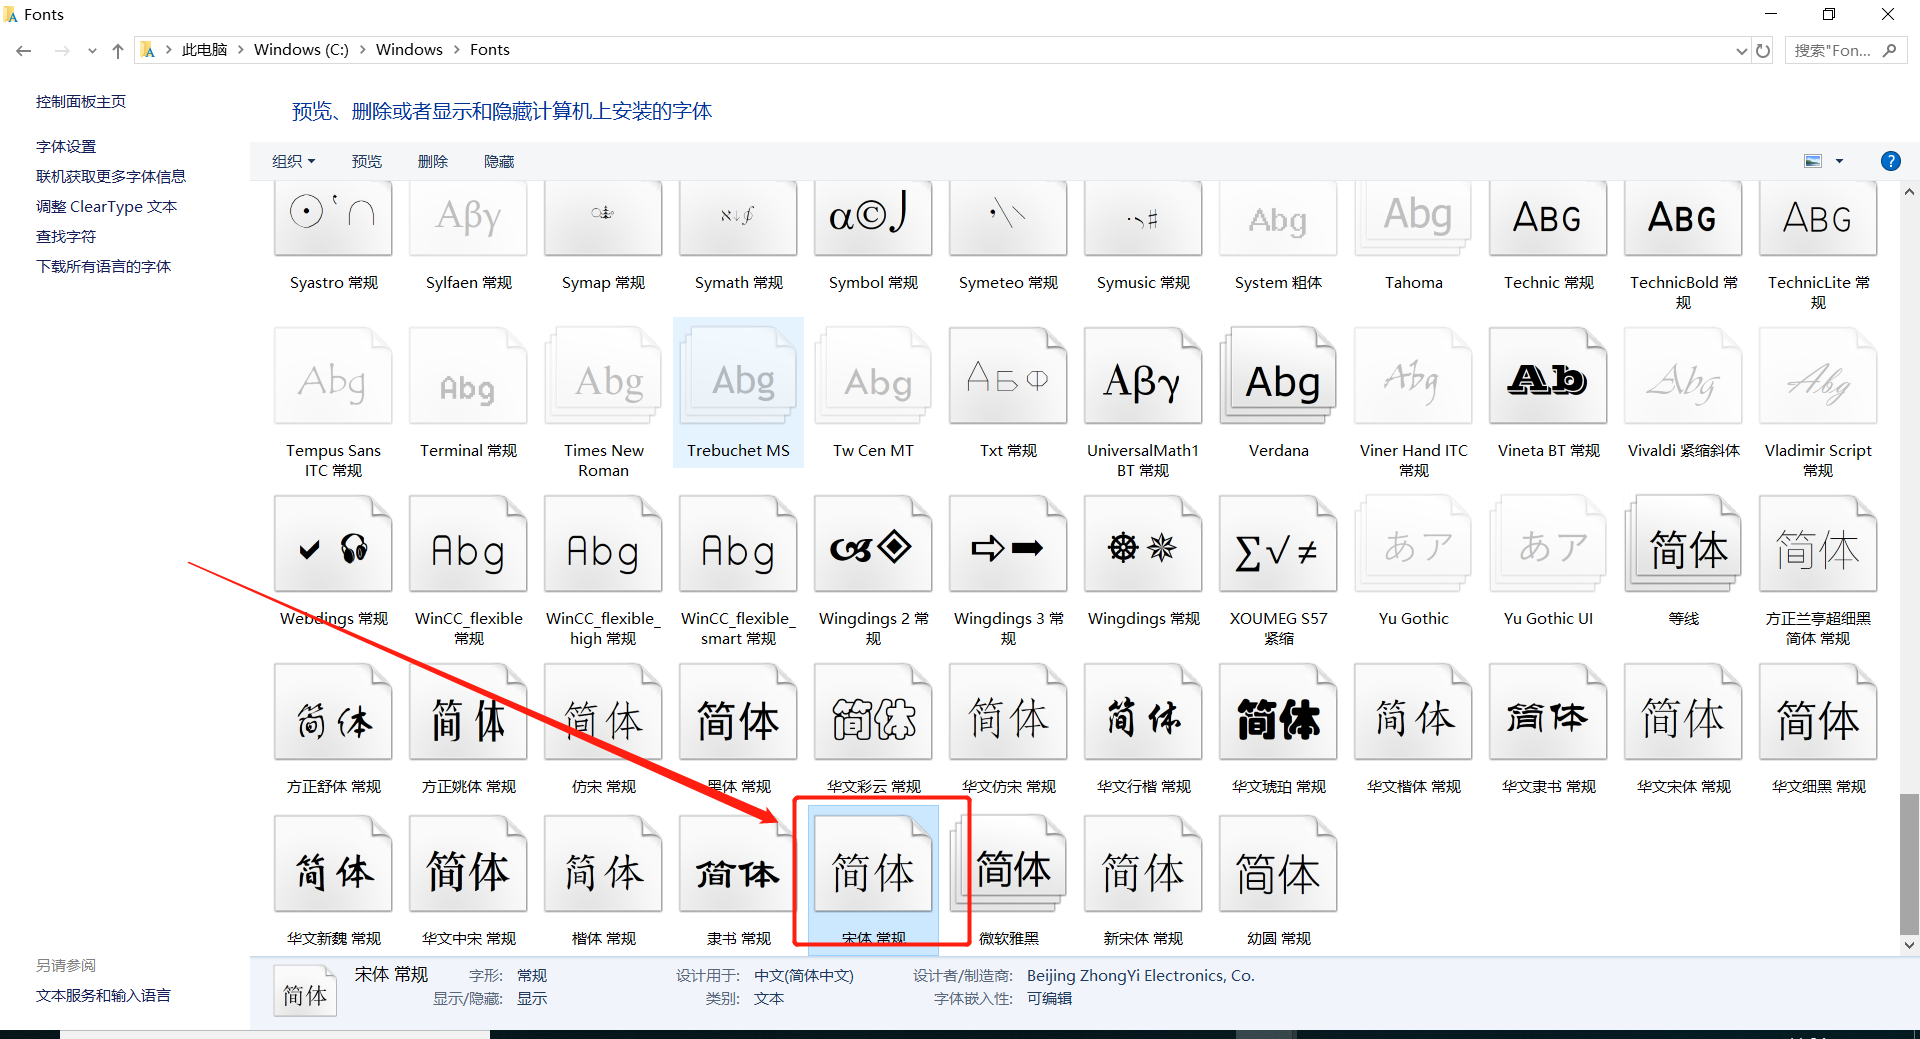Open 字体设置 link

[x=66, y=147]
